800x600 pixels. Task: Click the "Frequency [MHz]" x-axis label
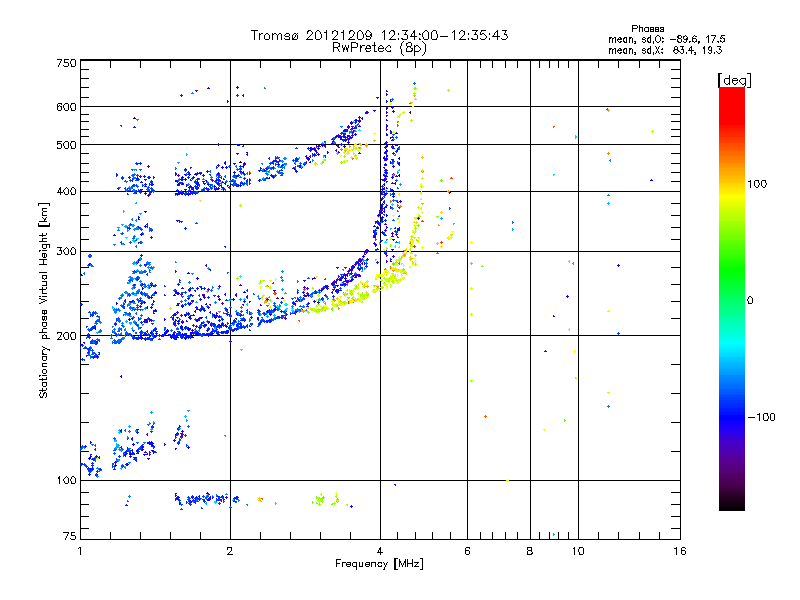click(379, 564)
